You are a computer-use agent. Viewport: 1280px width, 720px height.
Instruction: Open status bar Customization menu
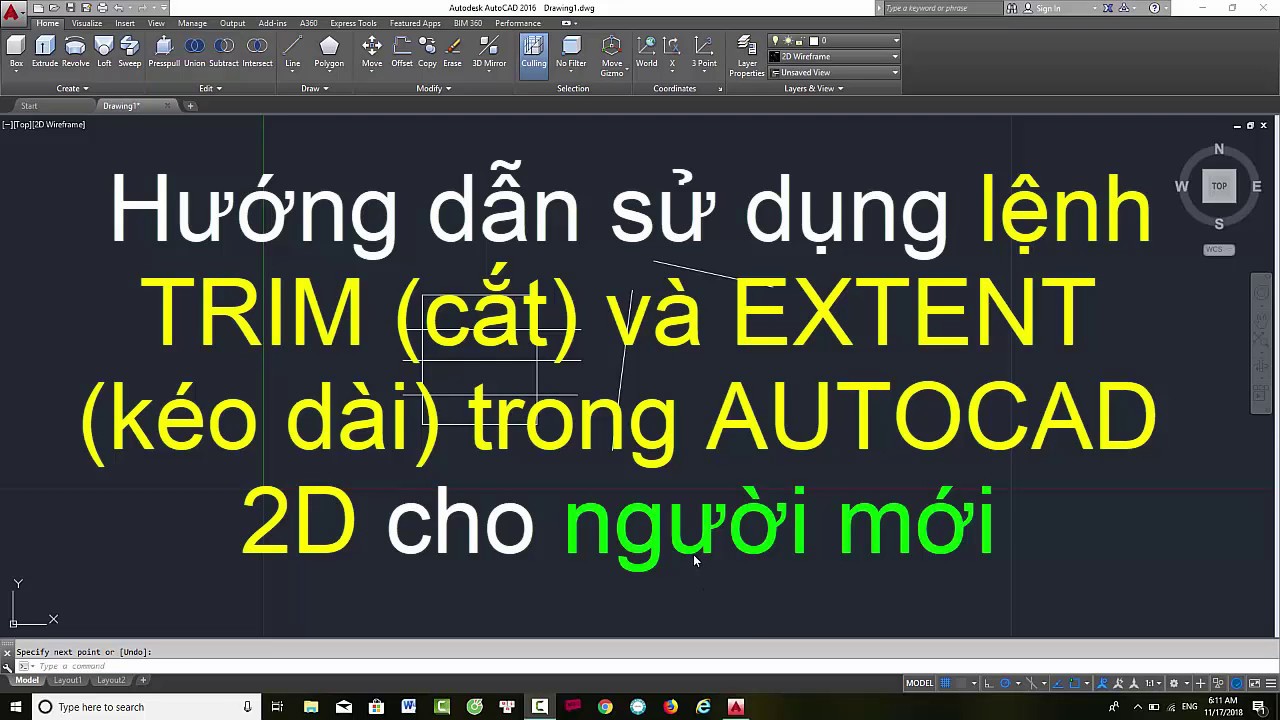click(x=1271, y=683)
